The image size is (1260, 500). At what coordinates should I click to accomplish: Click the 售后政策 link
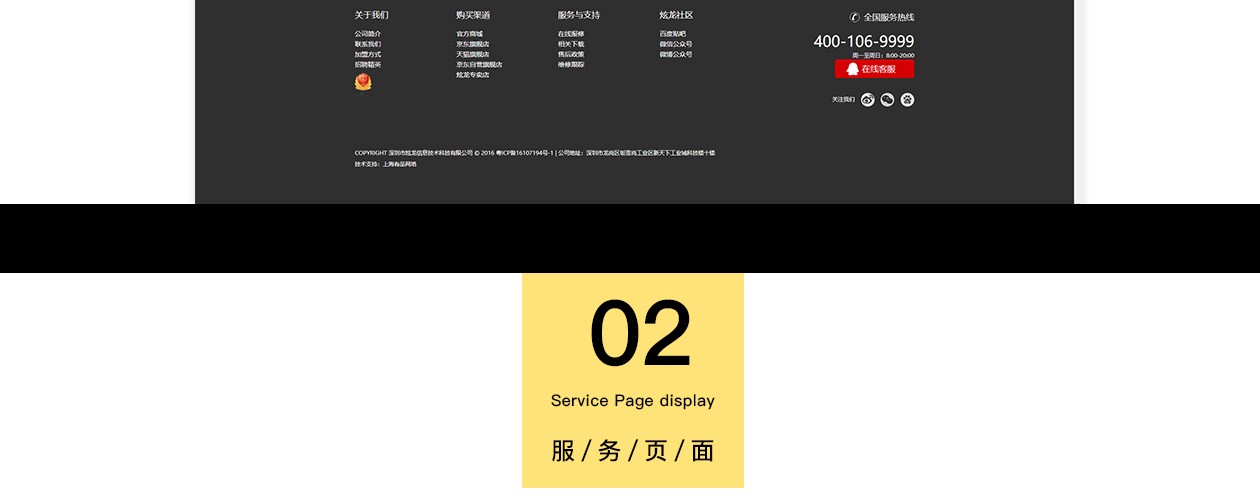pos(570,54)
